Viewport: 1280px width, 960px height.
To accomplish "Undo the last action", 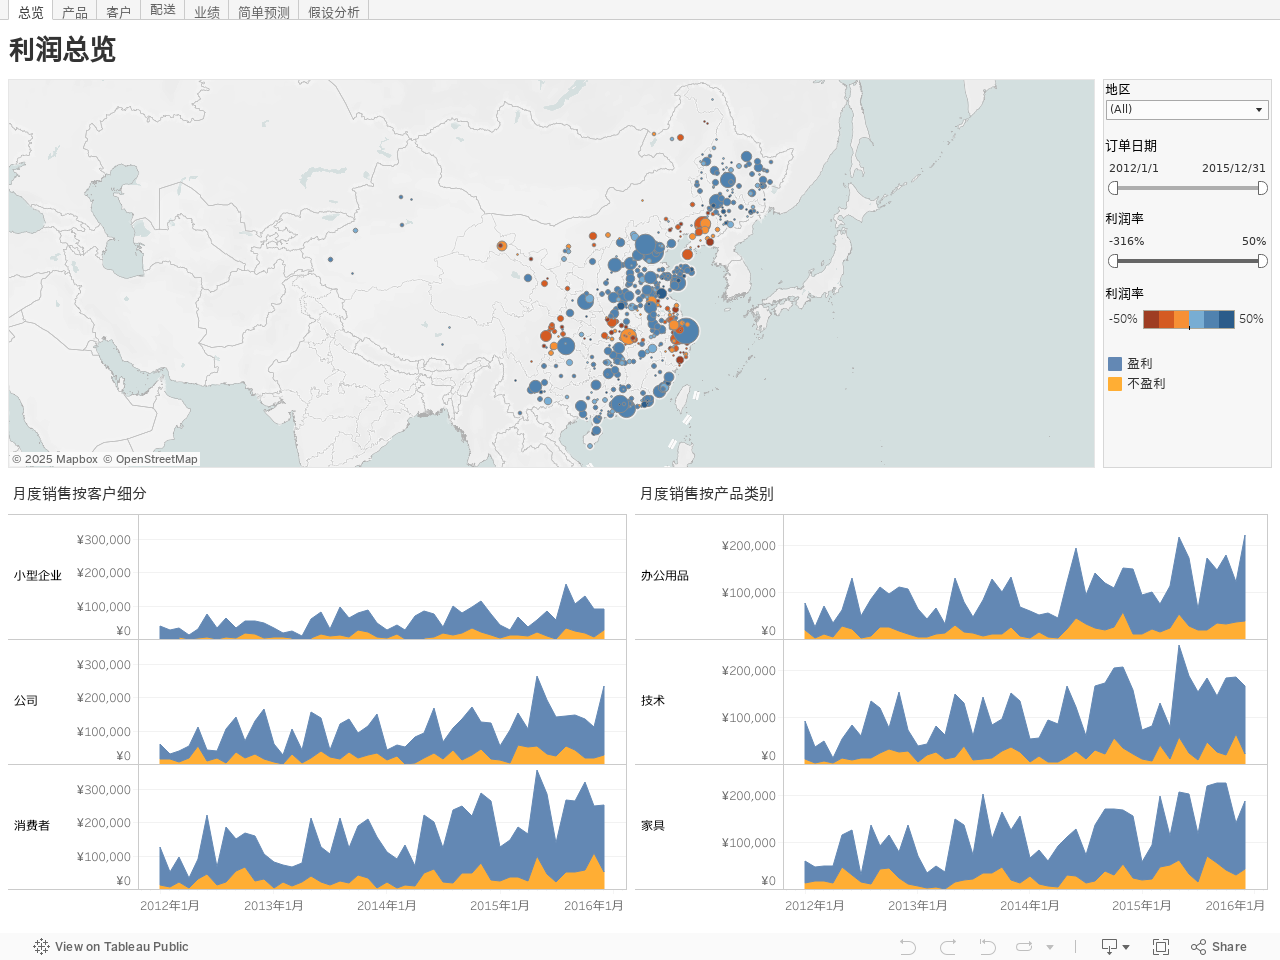I will click(907, 946).
